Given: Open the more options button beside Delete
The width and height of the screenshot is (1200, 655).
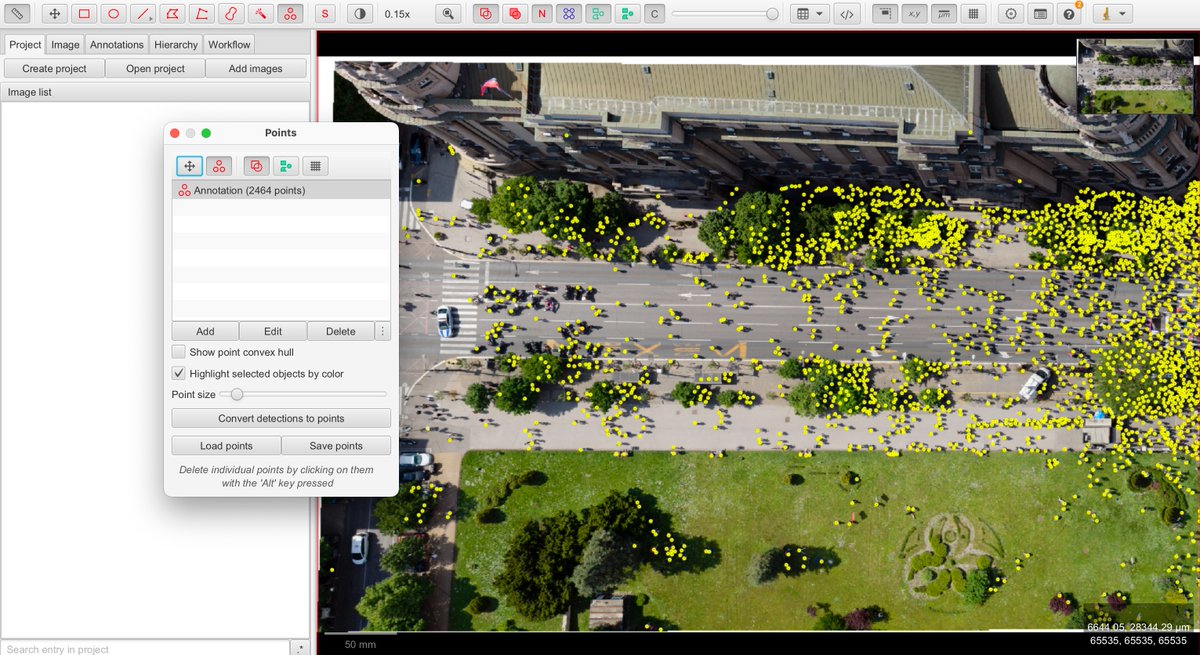Looking at the screenshot, I should [x=383, y=331].
